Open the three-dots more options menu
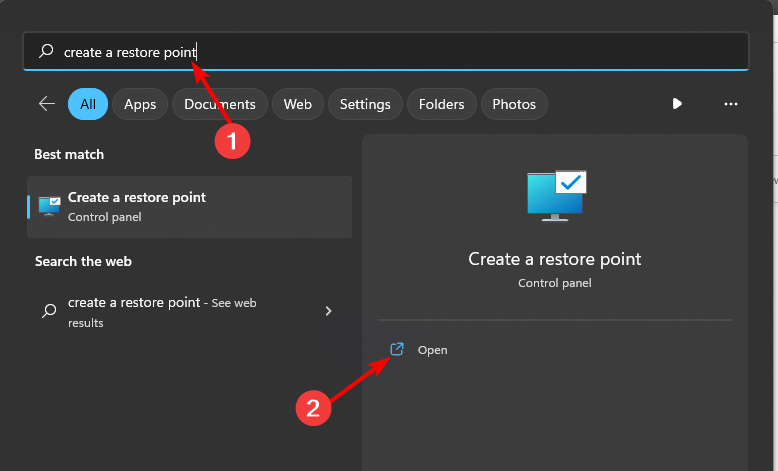Screen dimensions: 778x471 click(x=730, y=104)
